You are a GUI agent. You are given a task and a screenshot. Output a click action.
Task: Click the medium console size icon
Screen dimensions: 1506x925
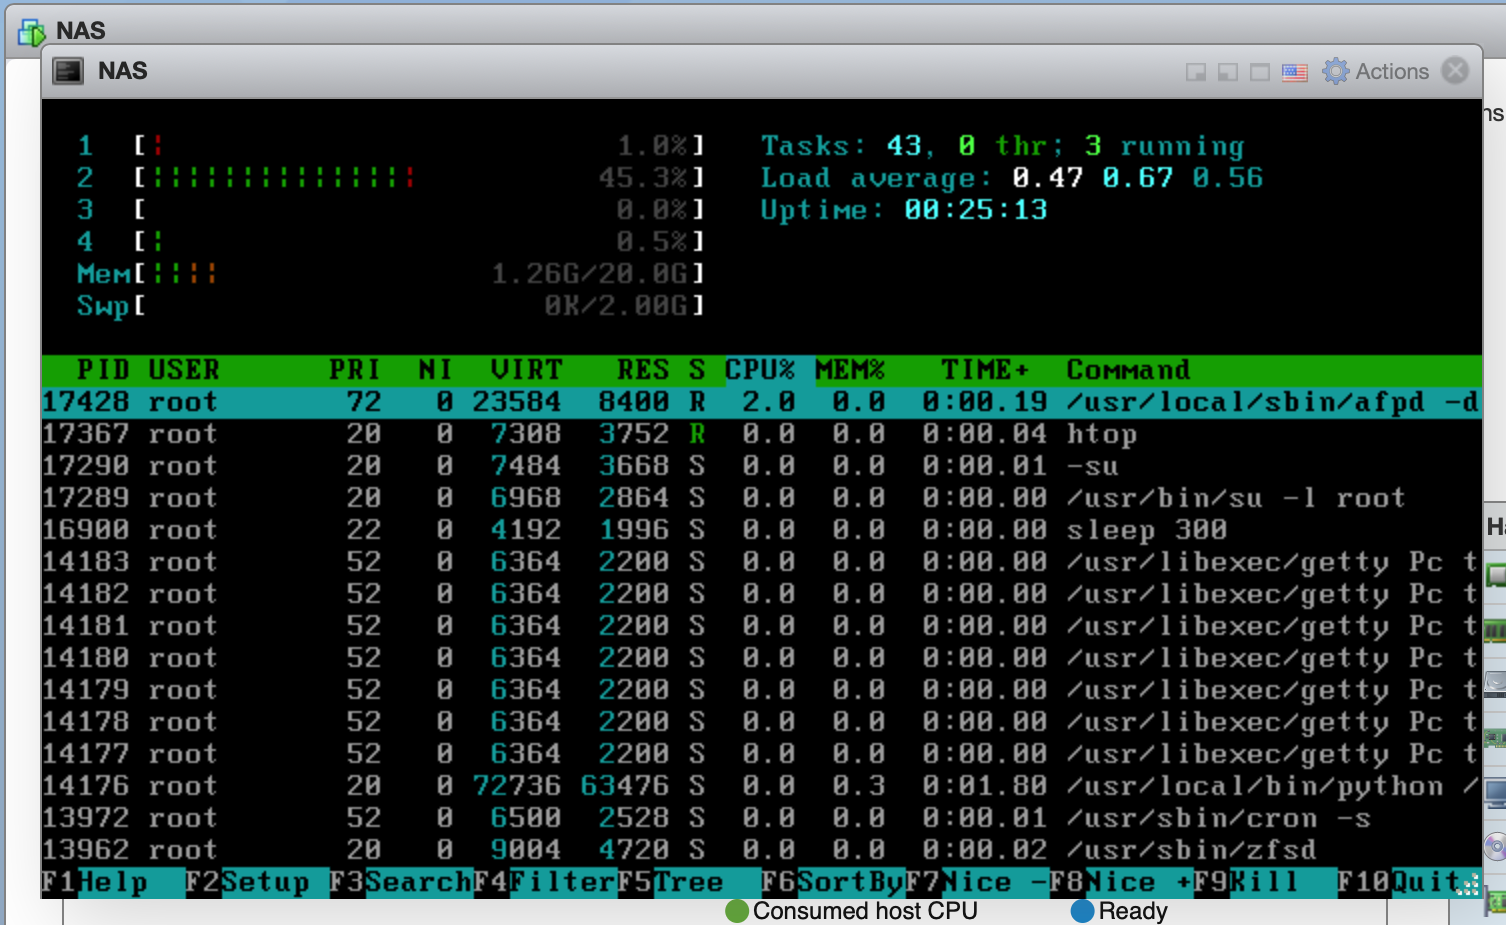[1227, 72]
